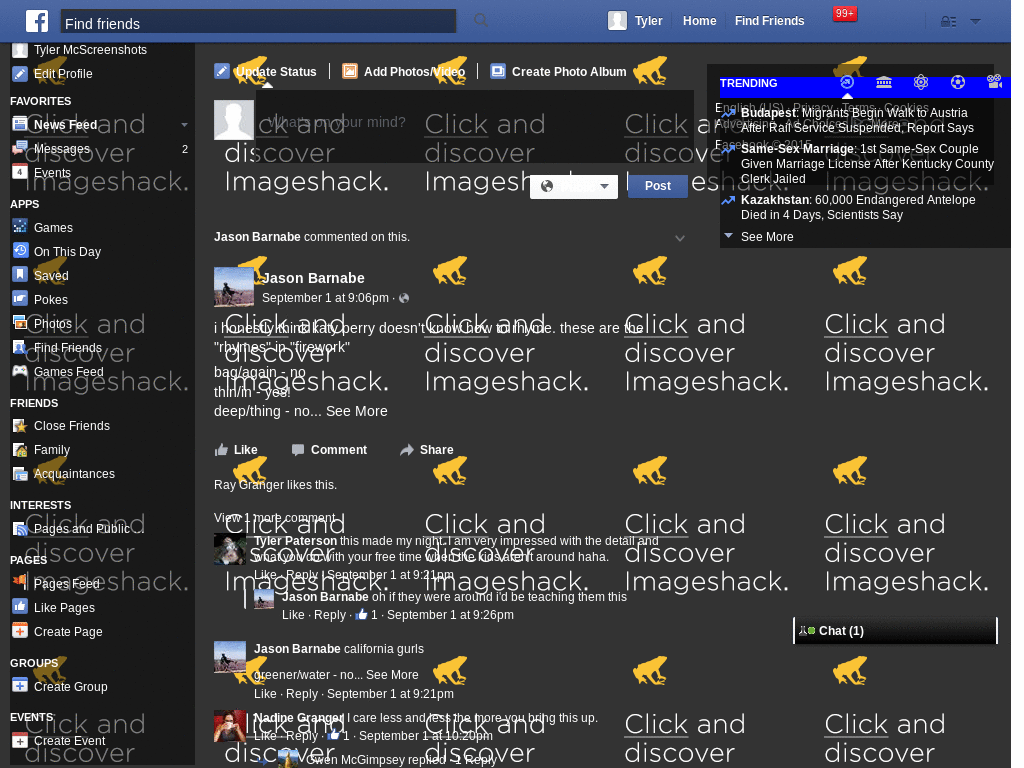Click the Close Friends star icon
The height and width of the screenshot is (768, 1024).
point(20,426)
